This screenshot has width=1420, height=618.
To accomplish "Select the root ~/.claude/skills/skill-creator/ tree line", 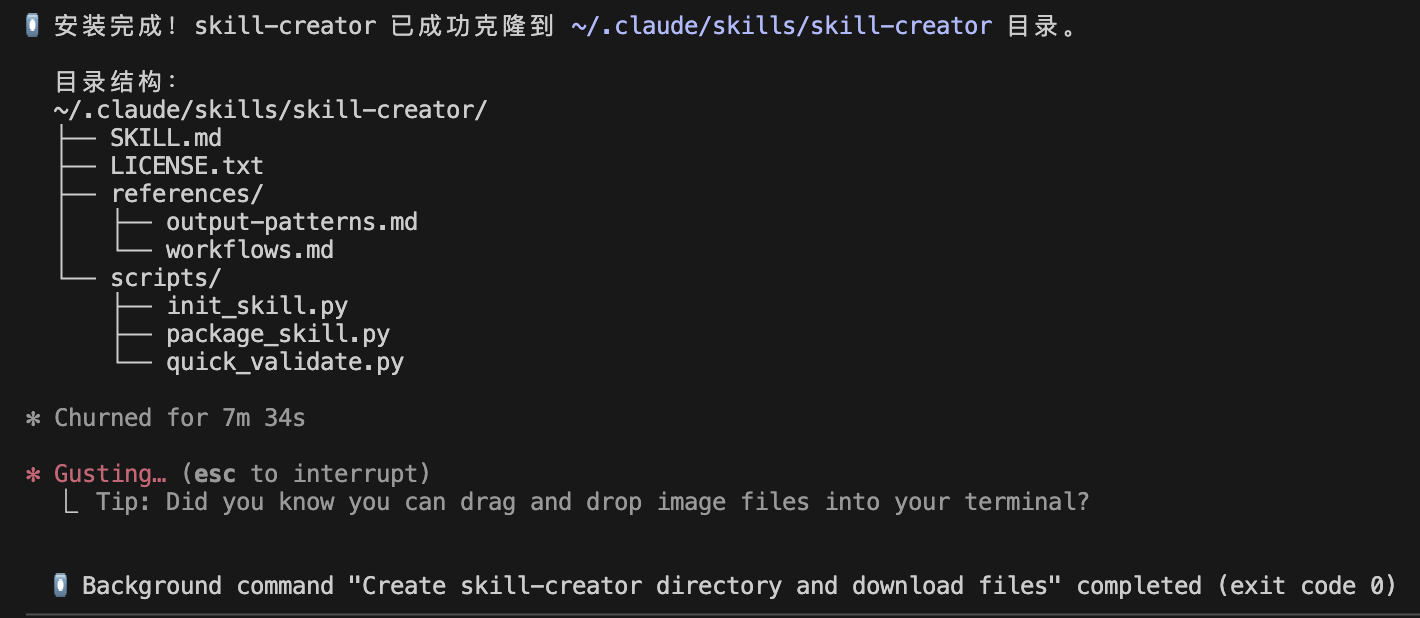I will click(270, 110).
